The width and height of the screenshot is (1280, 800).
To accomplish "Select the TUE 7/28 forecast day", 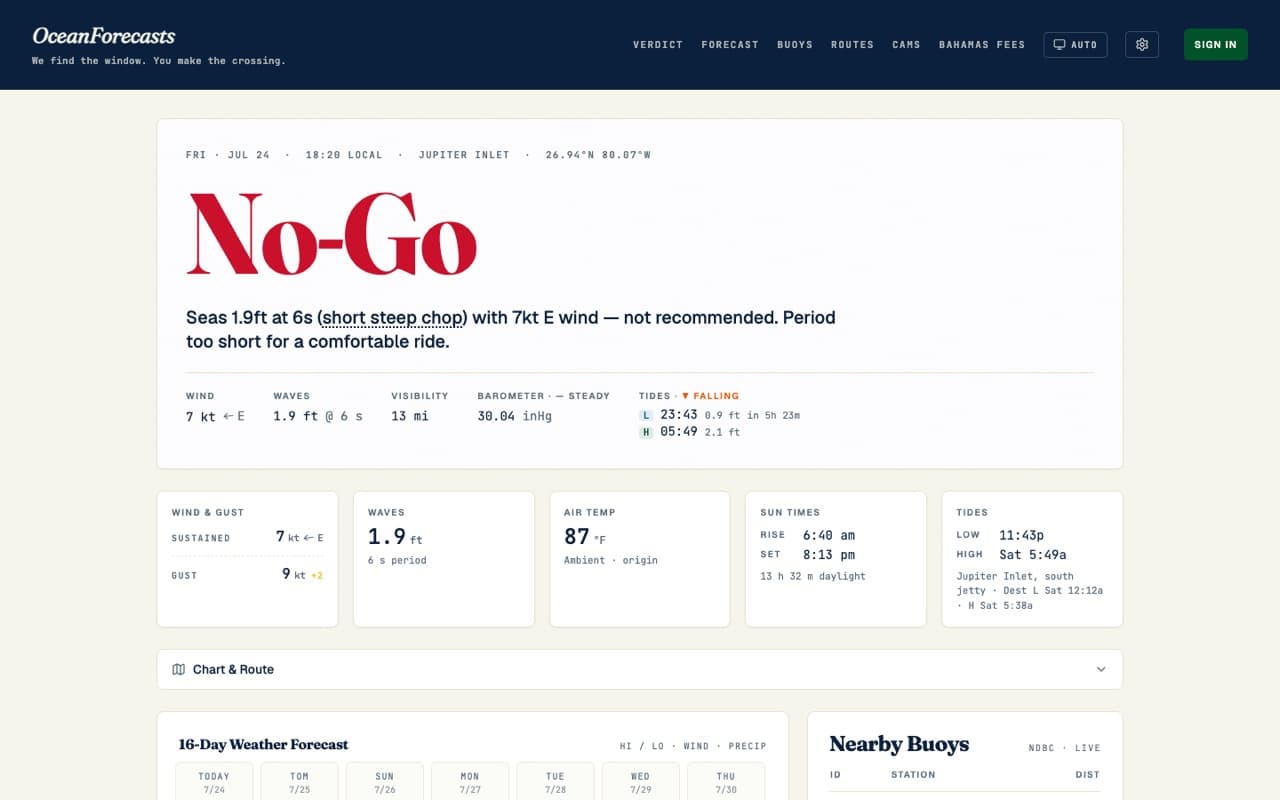I will (555, 782).
